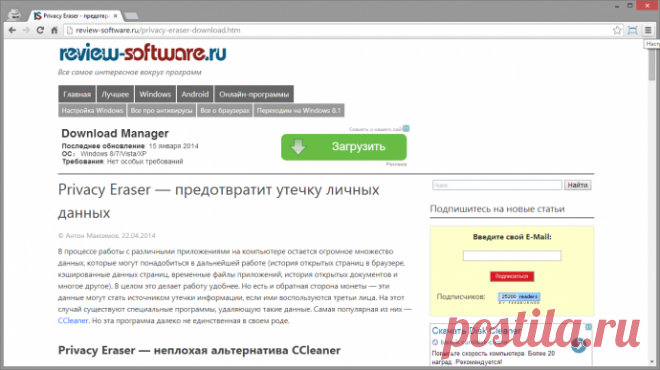Open the Онлайн-программы menu item
Screen dimensions: 660x370
[254, 94]
